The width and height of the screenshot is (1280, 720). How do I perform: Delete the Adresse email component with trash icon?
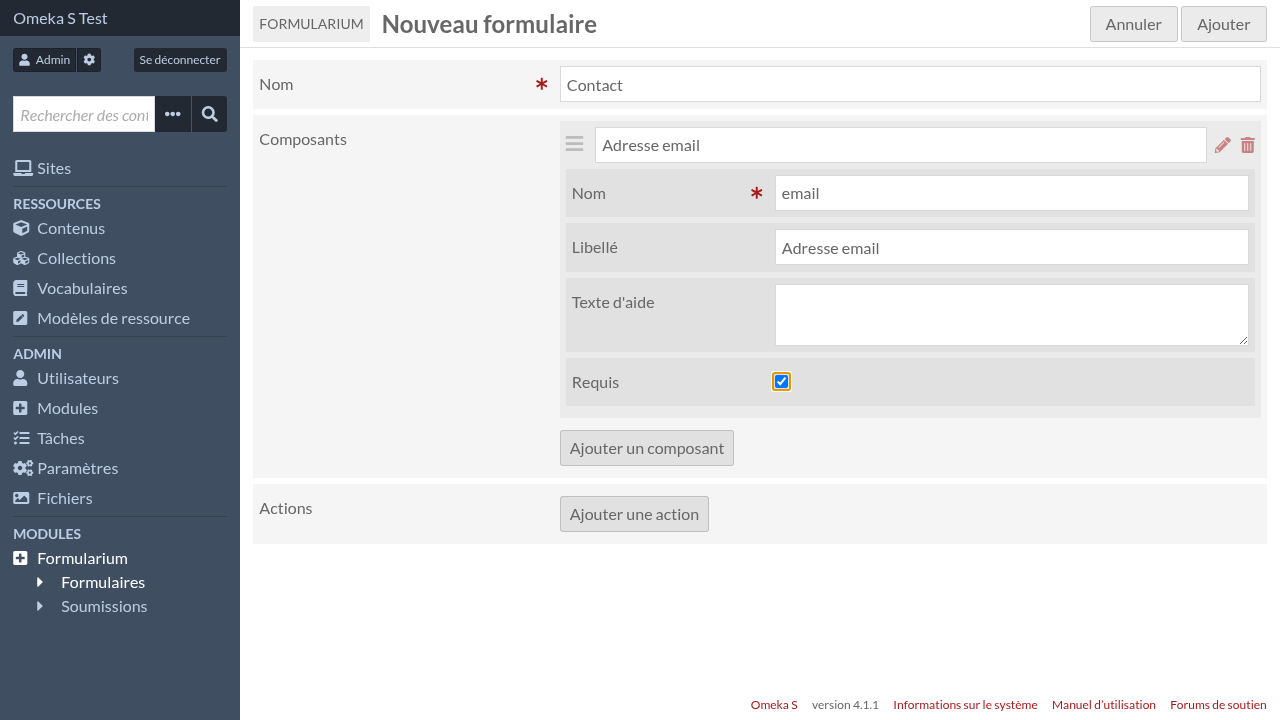(1247, 145)
